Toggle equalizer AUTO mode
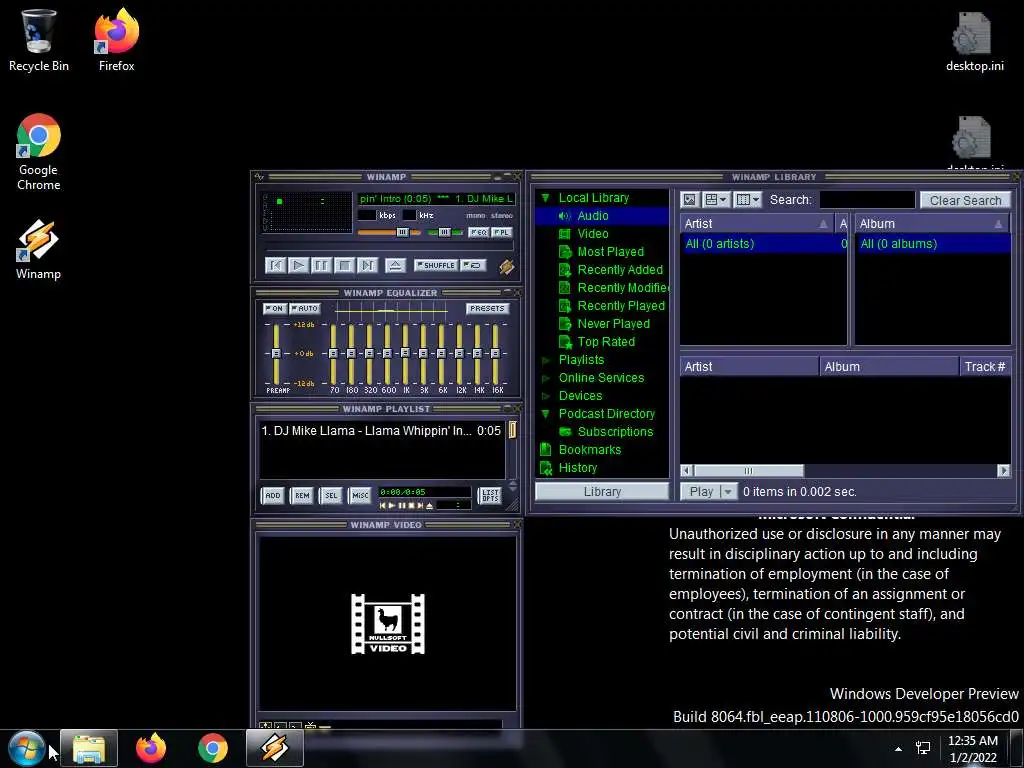Viewport: 1024px width, 768px height. (304, 308)
